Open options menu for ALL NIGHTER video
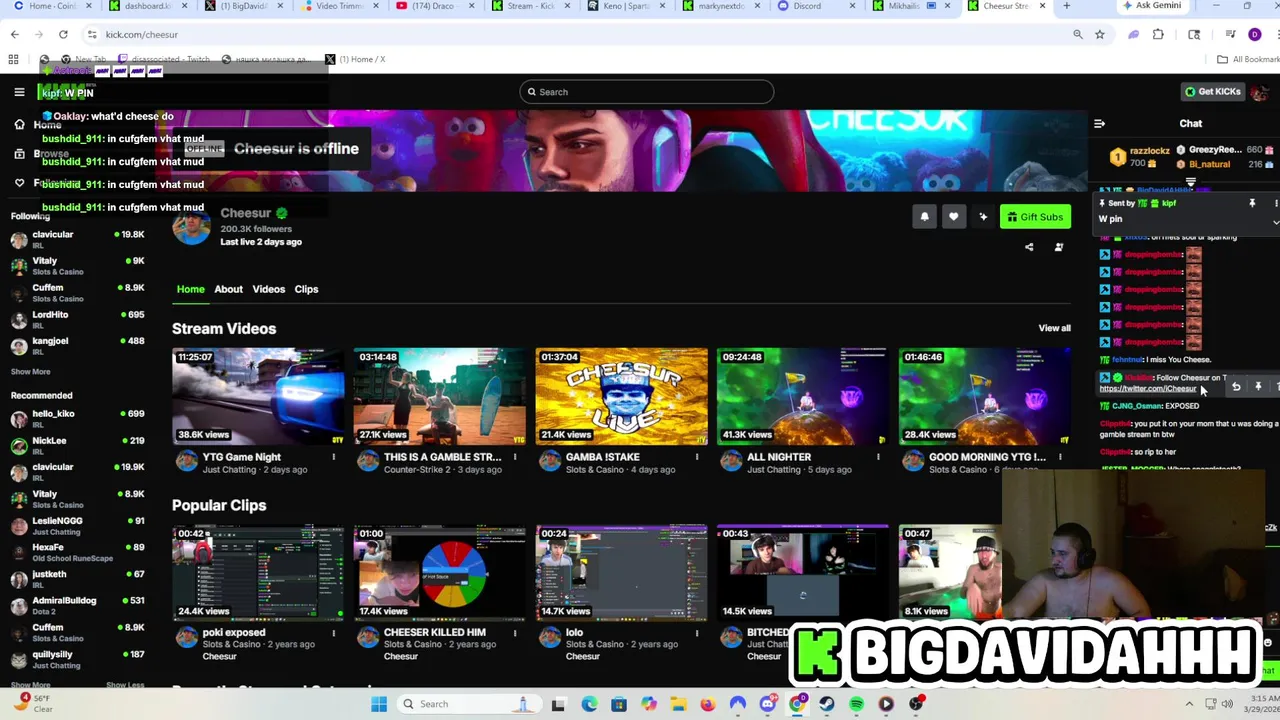 point(878,457)
